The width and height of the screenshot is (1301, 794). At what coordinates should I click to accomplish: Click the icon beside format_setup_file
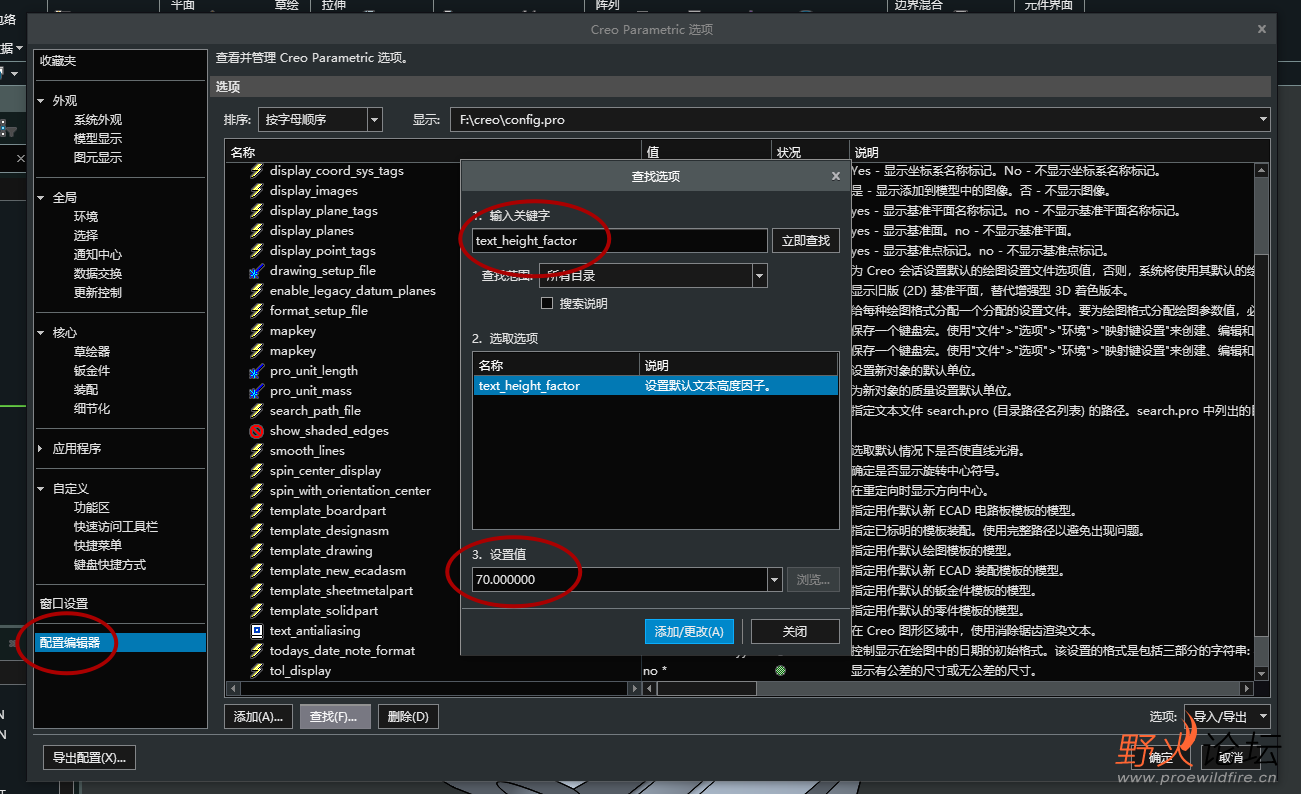tap(257, 311)
